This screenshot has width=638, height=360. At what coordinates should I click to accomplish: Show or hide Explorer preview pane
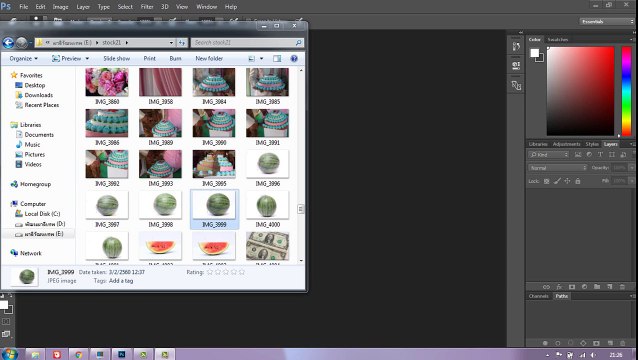tap(277, 59)
